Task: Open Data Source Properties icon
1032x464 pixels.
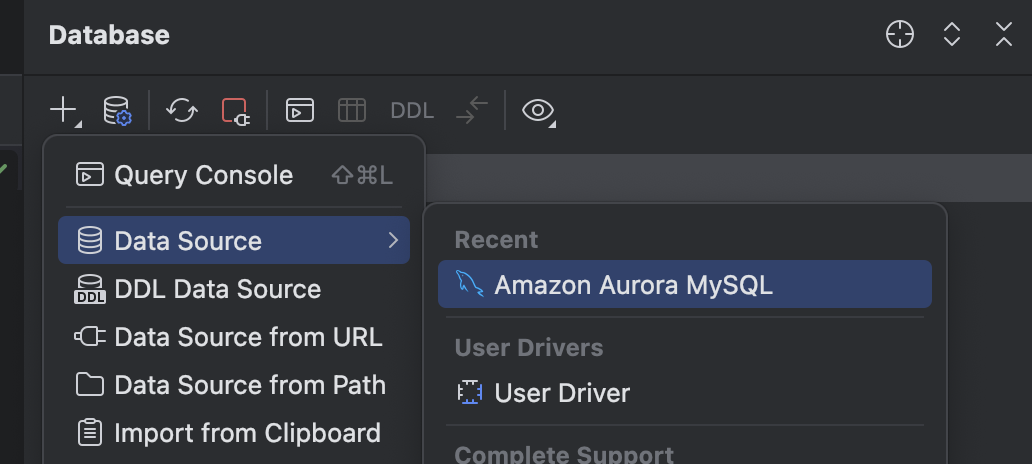Action: pos(117,110)
